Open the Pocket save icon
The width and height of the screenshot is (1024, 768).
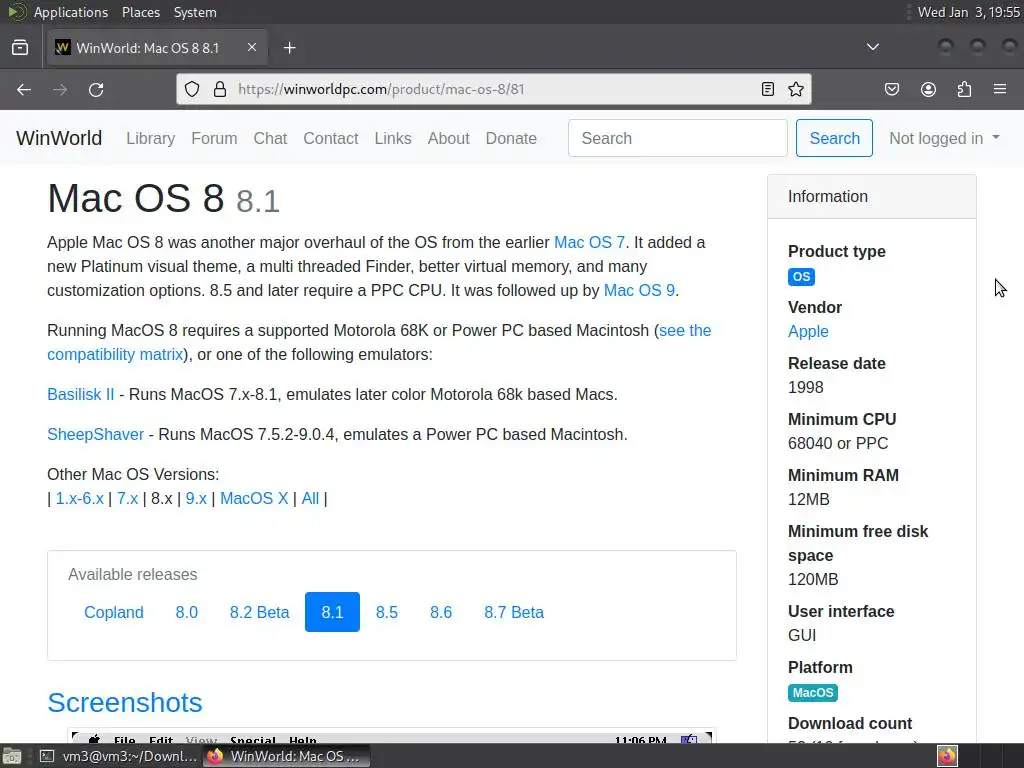(x=892, y=89)
